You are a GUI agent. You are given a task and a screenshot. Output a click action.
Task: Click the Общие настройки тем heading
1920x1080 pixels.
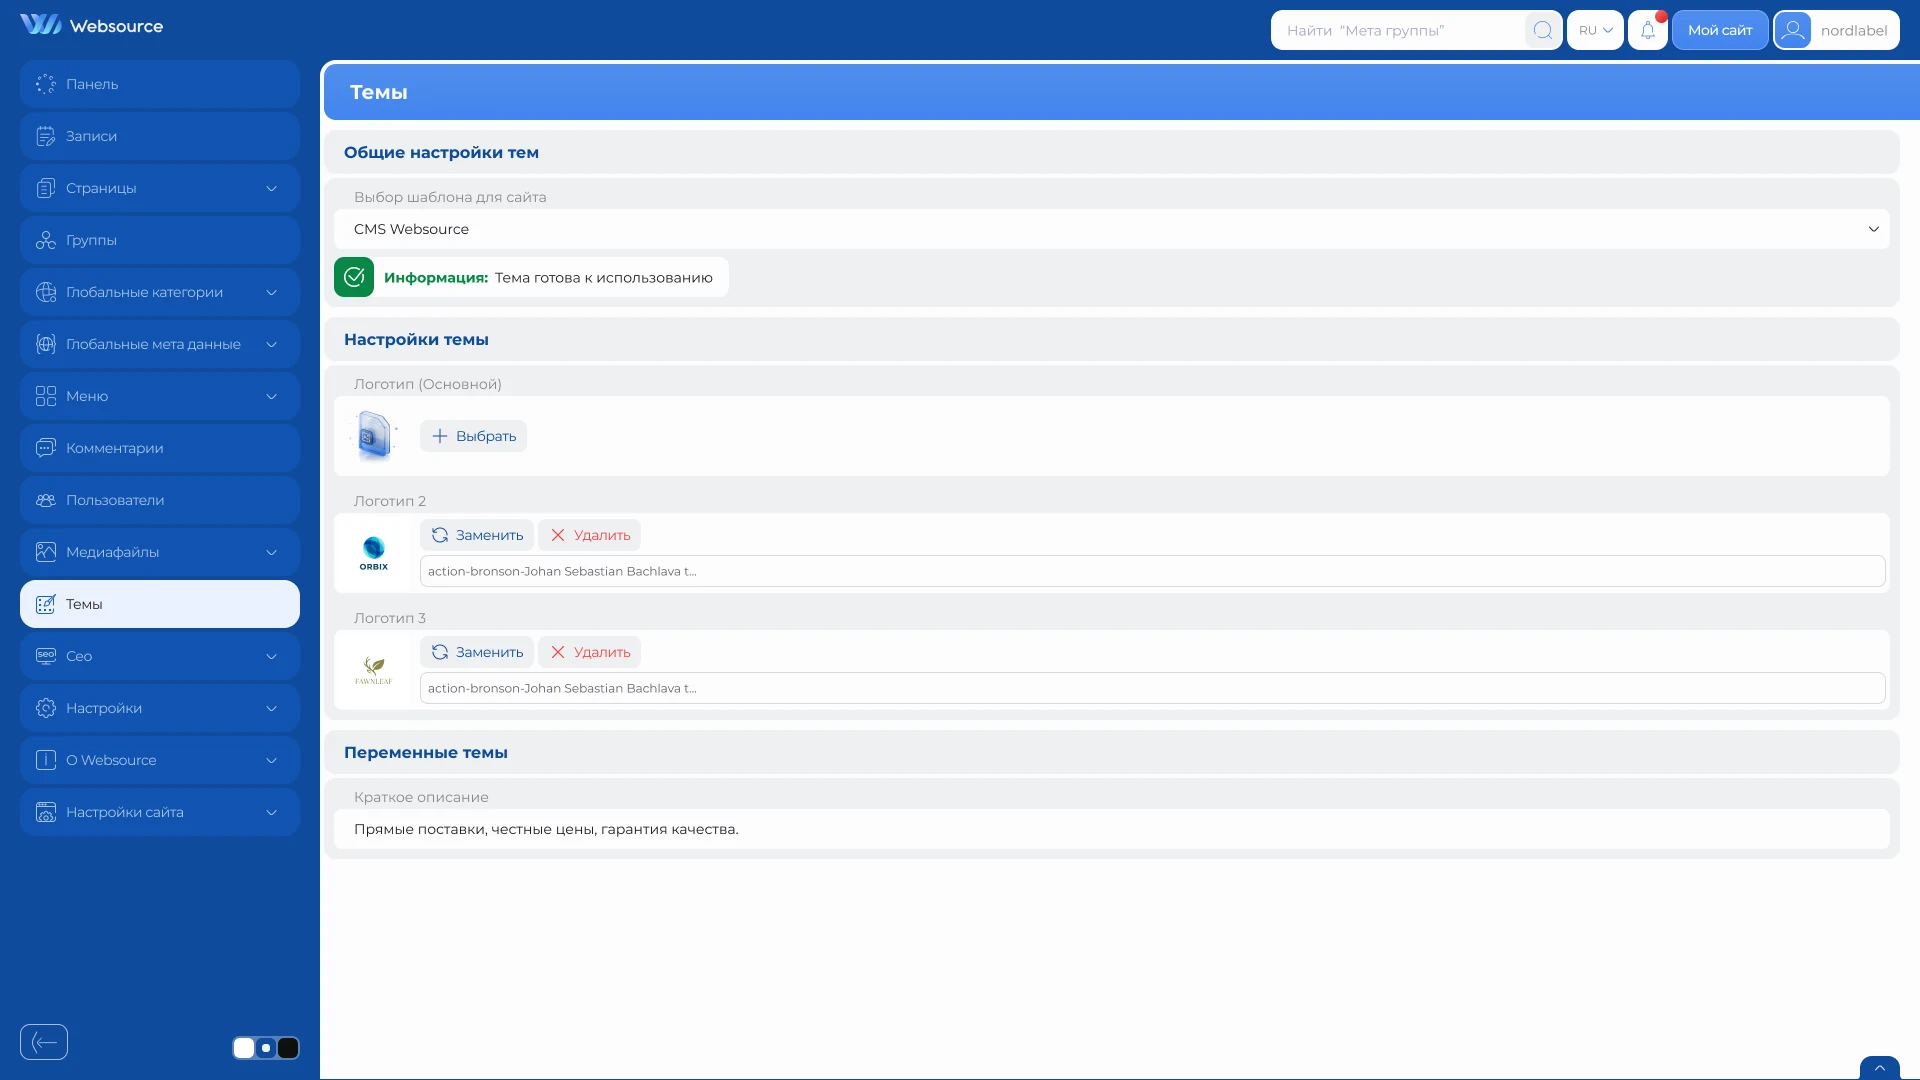(441, 152)
